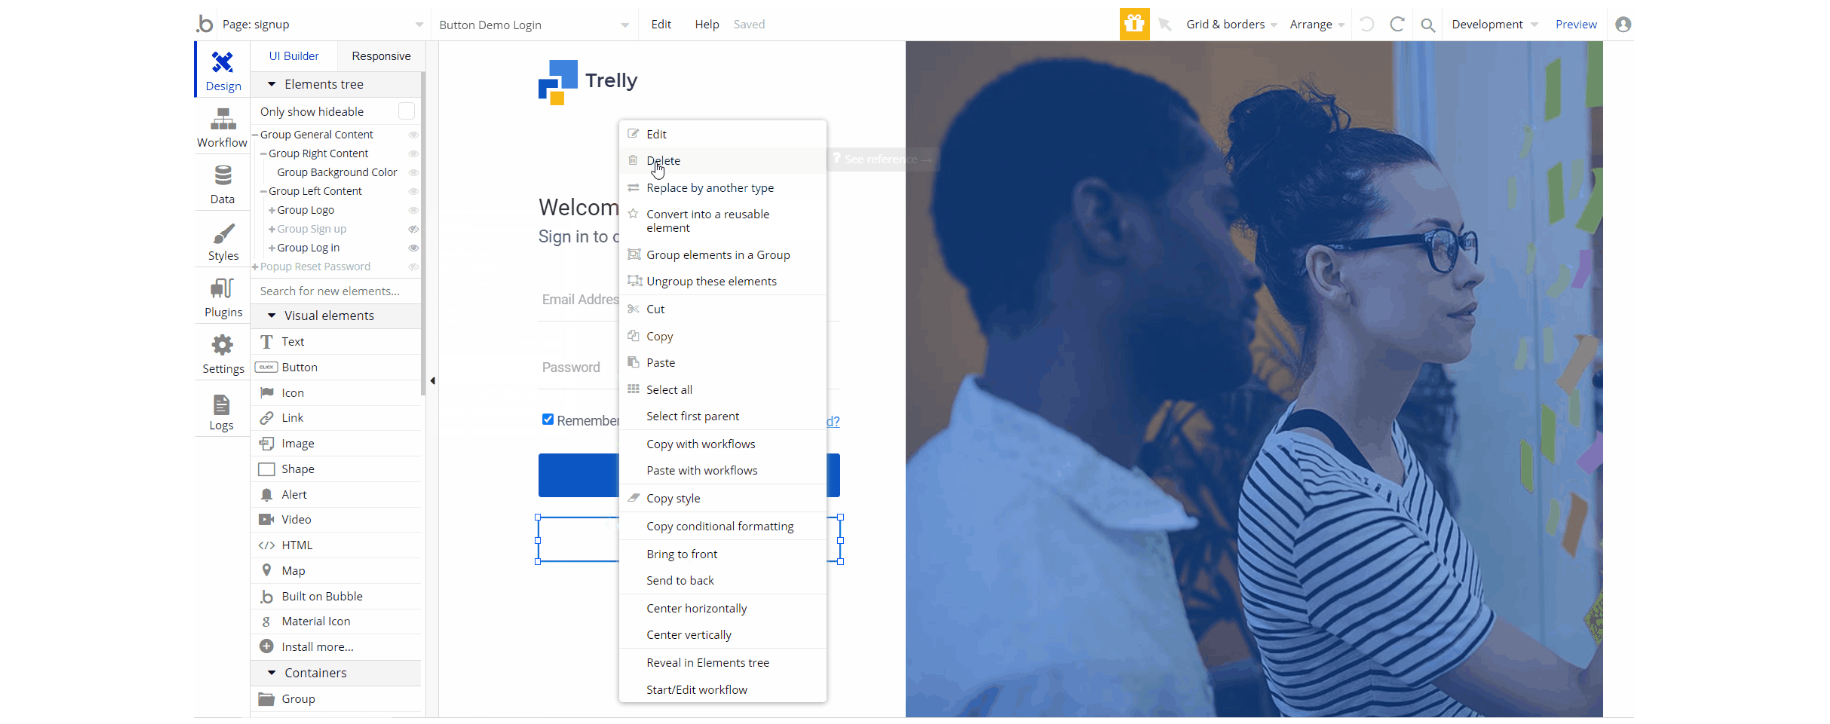Collapse the Visual elements section

(272, 316)
